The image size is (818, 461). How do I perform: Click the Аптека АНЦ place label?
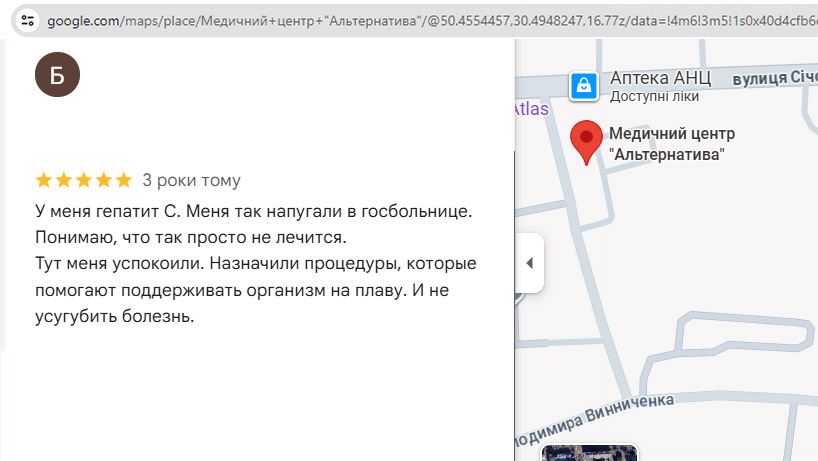(660, 78)
